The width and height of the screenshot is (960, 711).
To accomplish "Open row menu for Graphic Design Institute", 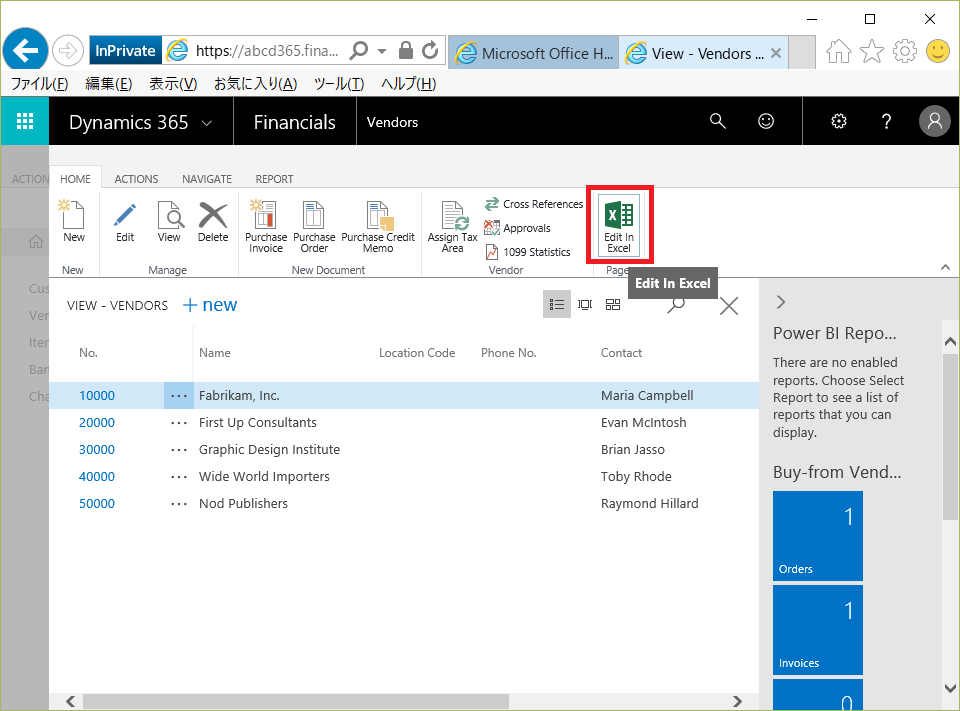I will pos(179,450).
